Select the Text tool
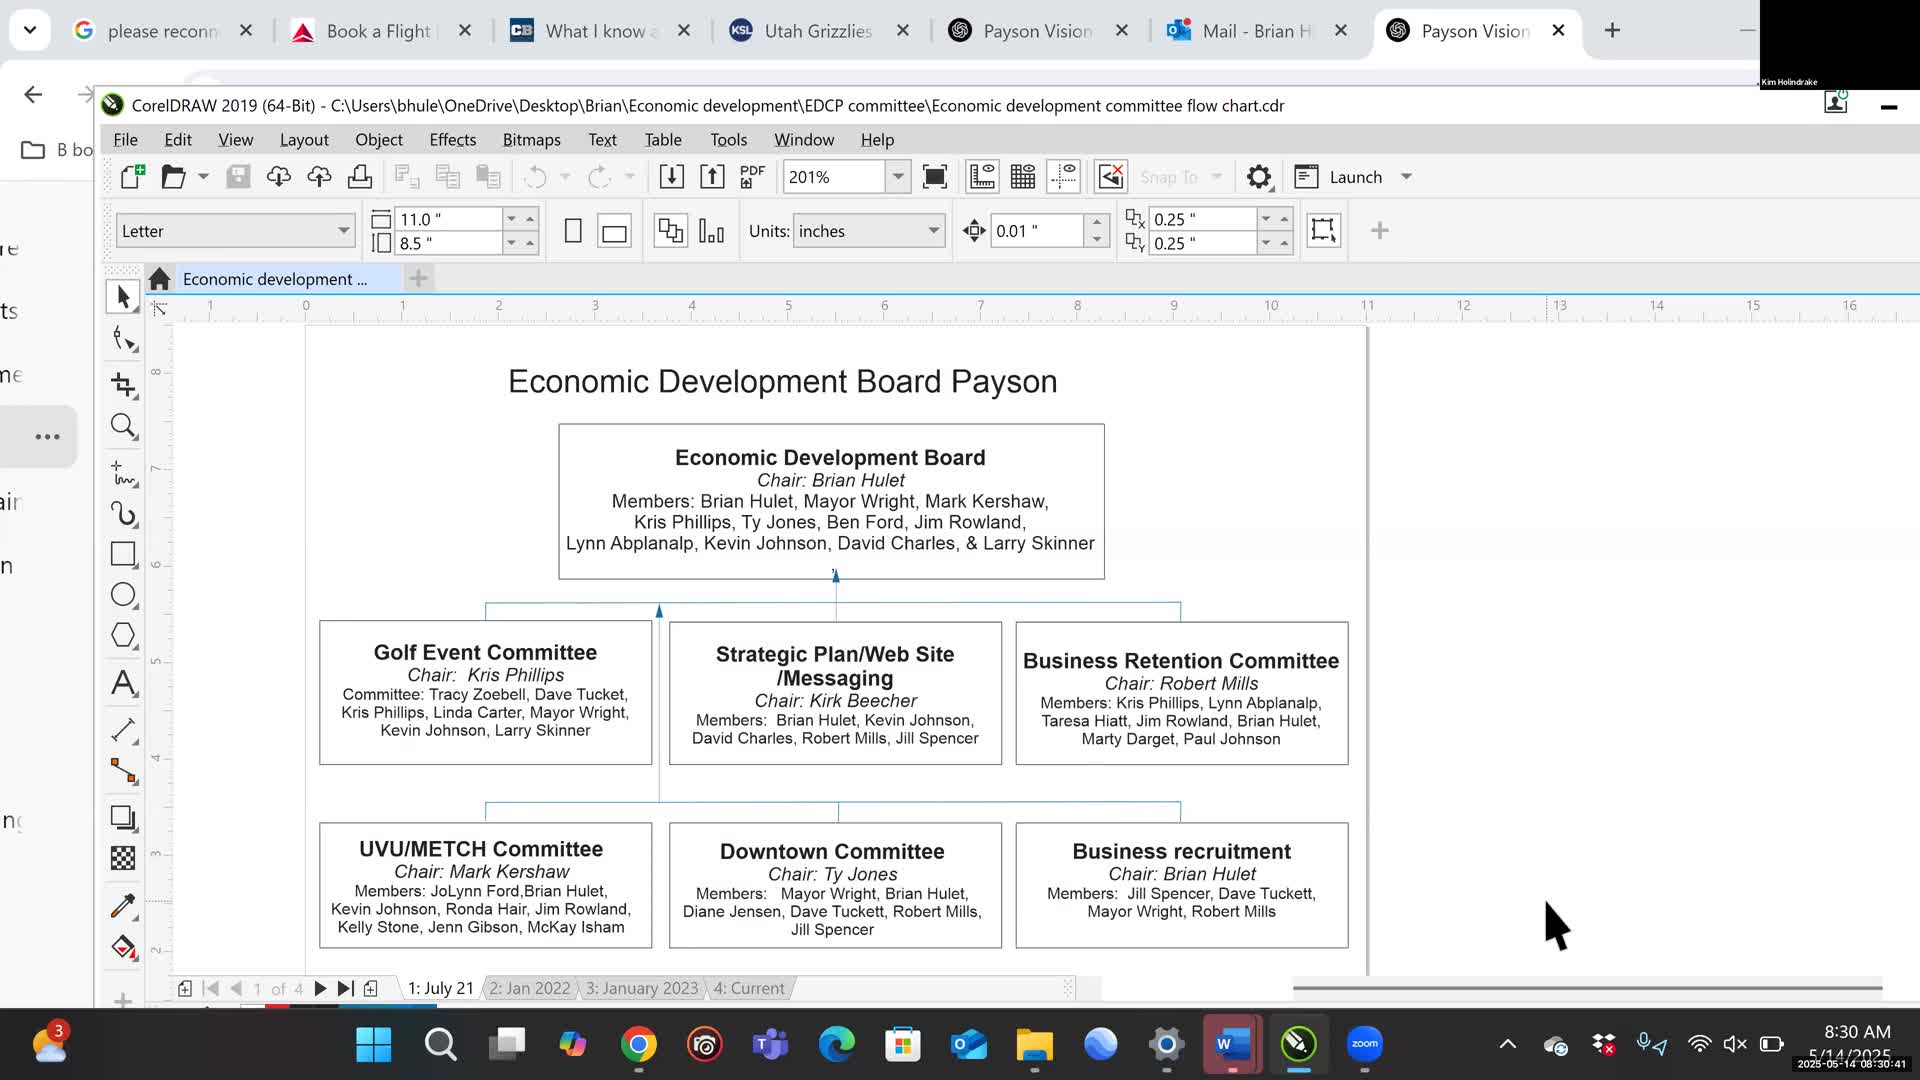This screenshot has height=1080, width=1920. tap(123, 683)
